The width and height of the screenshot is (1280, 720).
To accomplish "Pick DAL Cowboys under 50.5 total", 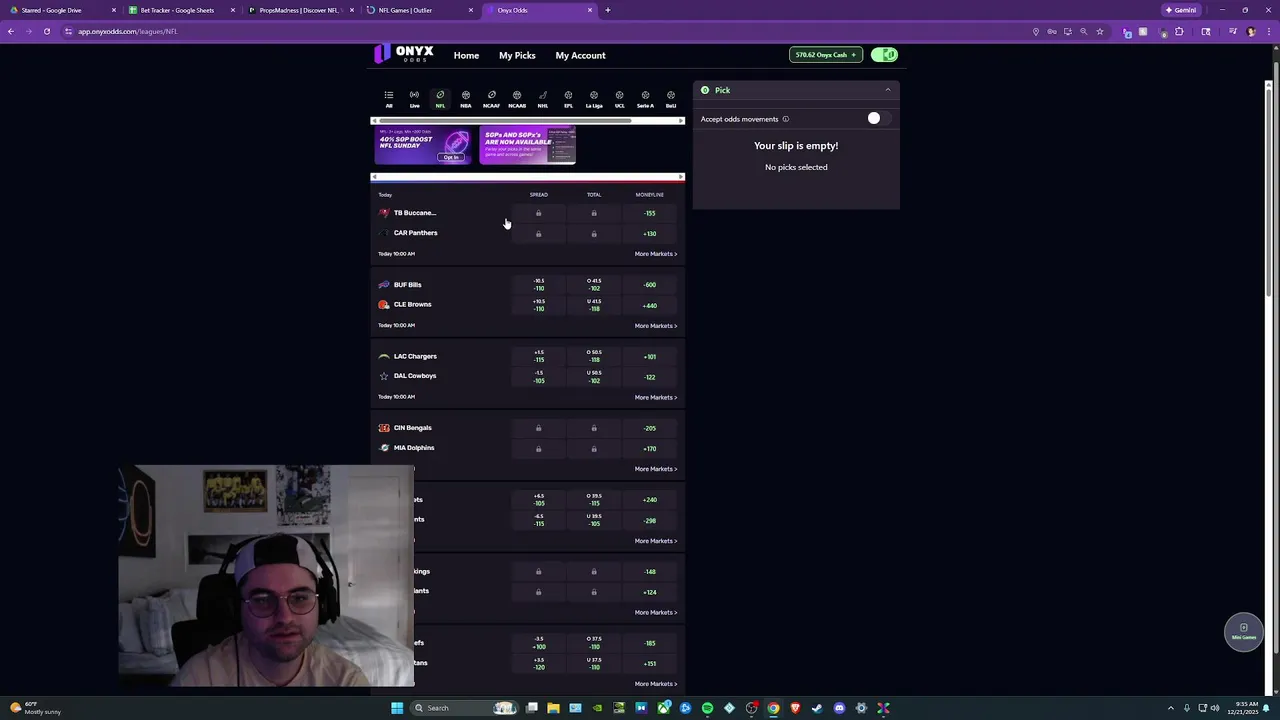I will tap(594, 377).
